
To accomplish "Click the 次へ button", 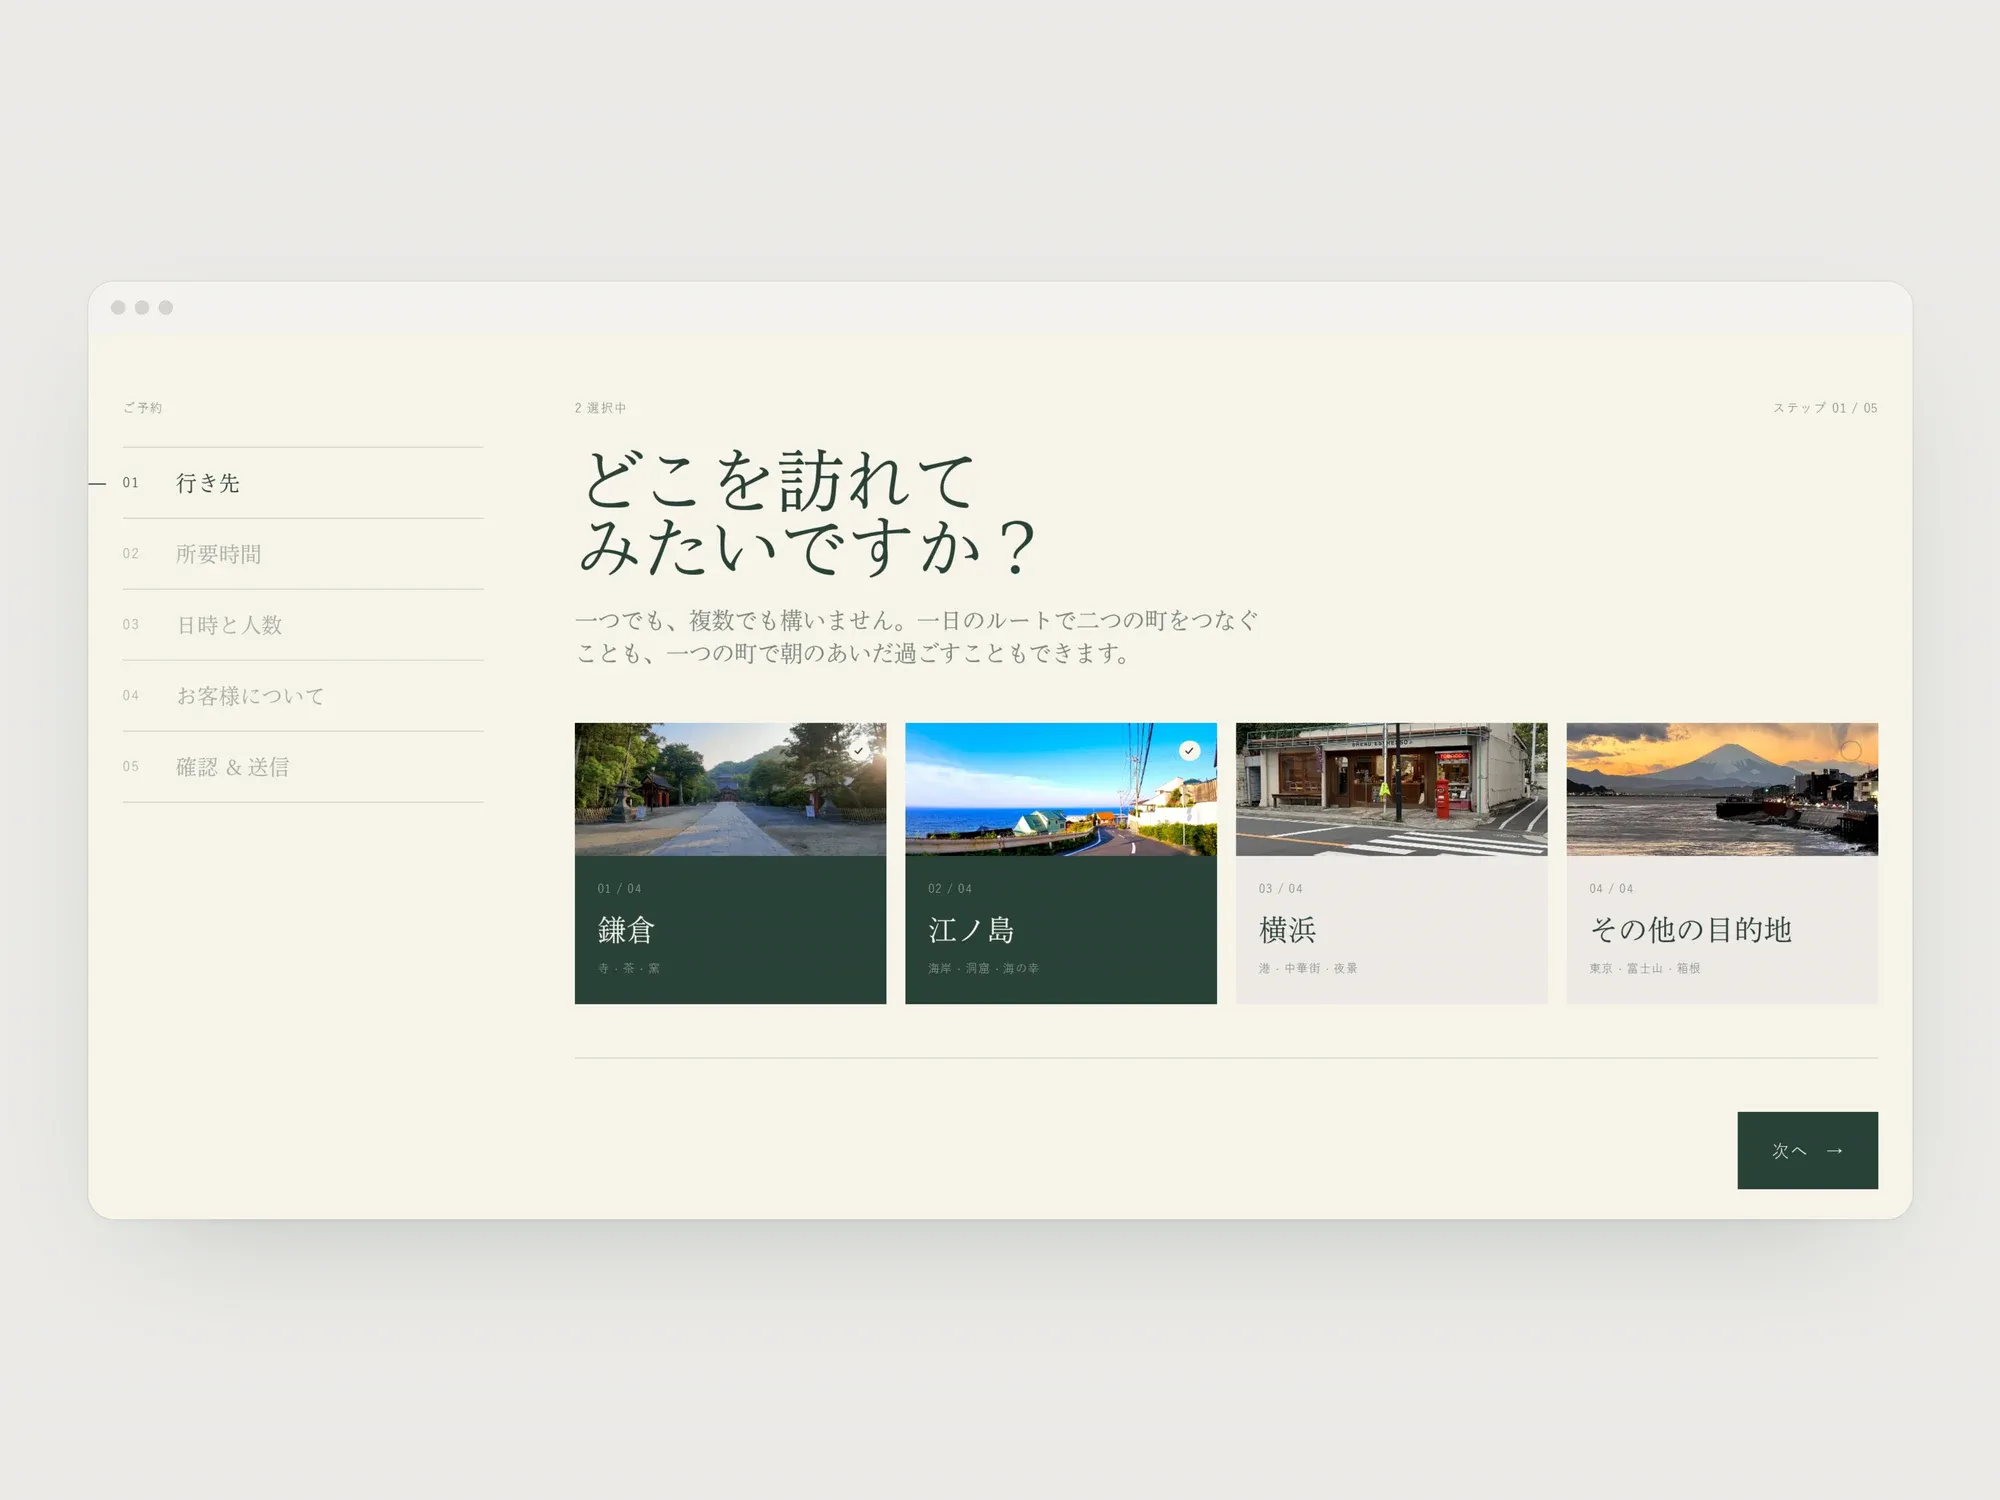I will click(x=1807, y=1150).
